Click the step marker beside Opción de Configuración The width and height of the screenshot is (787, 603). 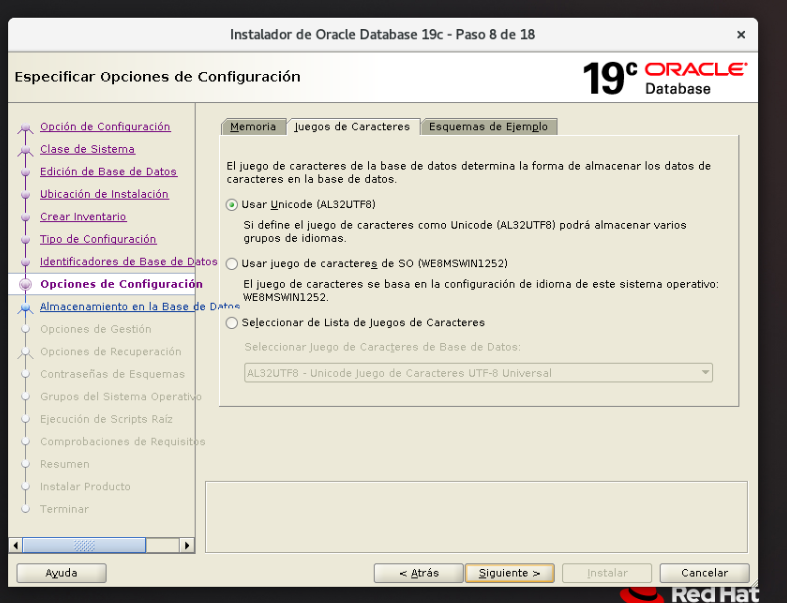25,128
